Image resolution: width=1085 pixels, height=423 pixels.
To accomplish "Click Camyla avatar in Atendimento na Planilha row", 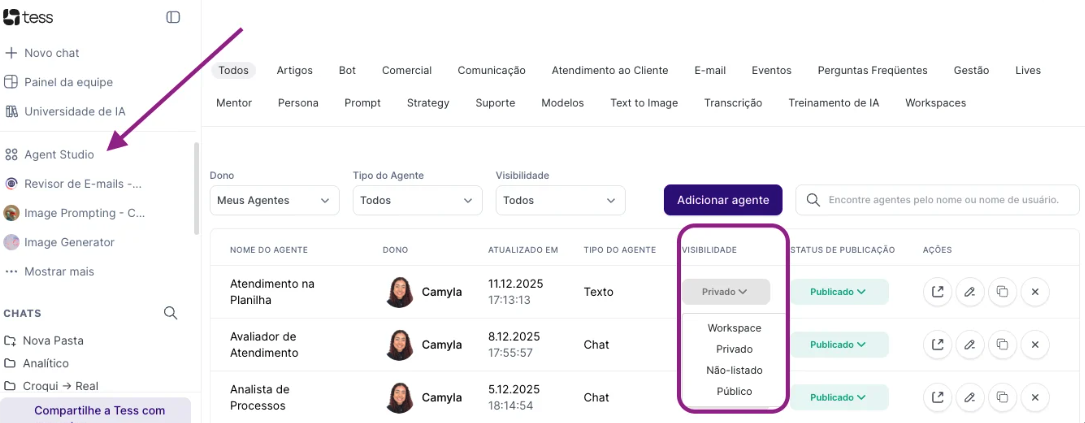I will [x=400, y=292].
